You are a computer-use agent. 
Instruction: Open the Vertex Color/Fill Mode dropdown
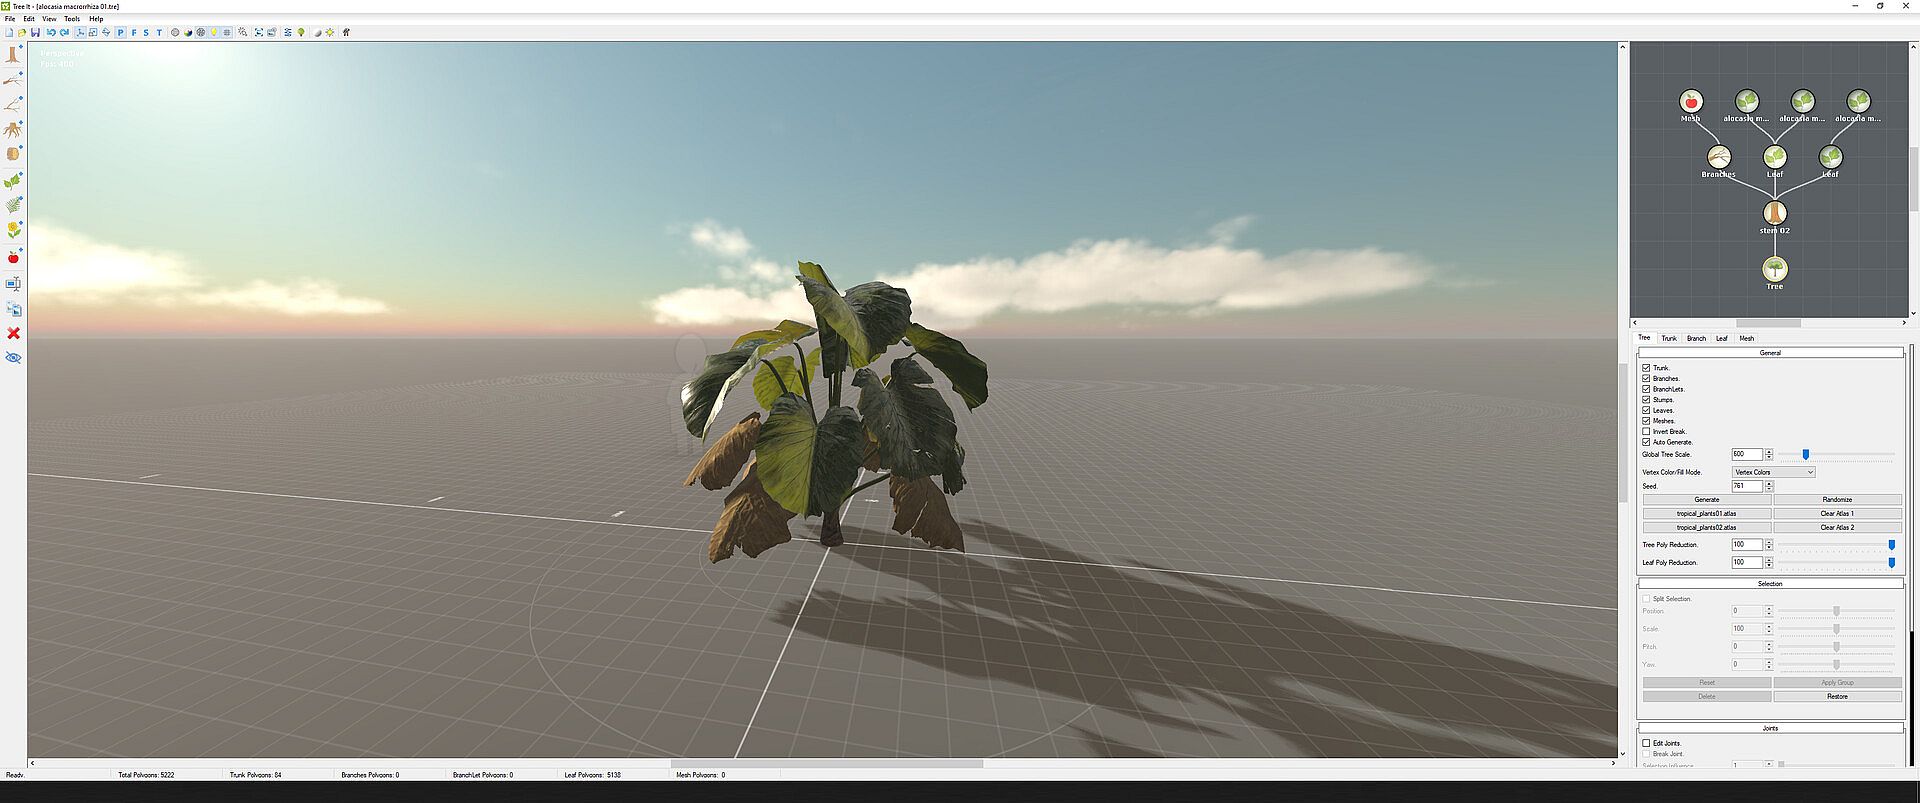pyautogui.click(x=1773, y=472)
